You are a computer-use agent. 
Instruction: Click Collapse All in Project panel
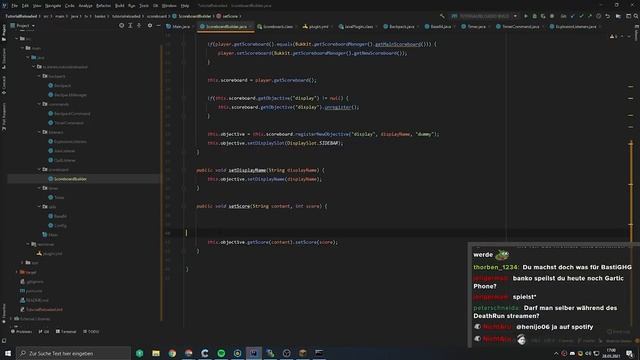tap(139, 25)
